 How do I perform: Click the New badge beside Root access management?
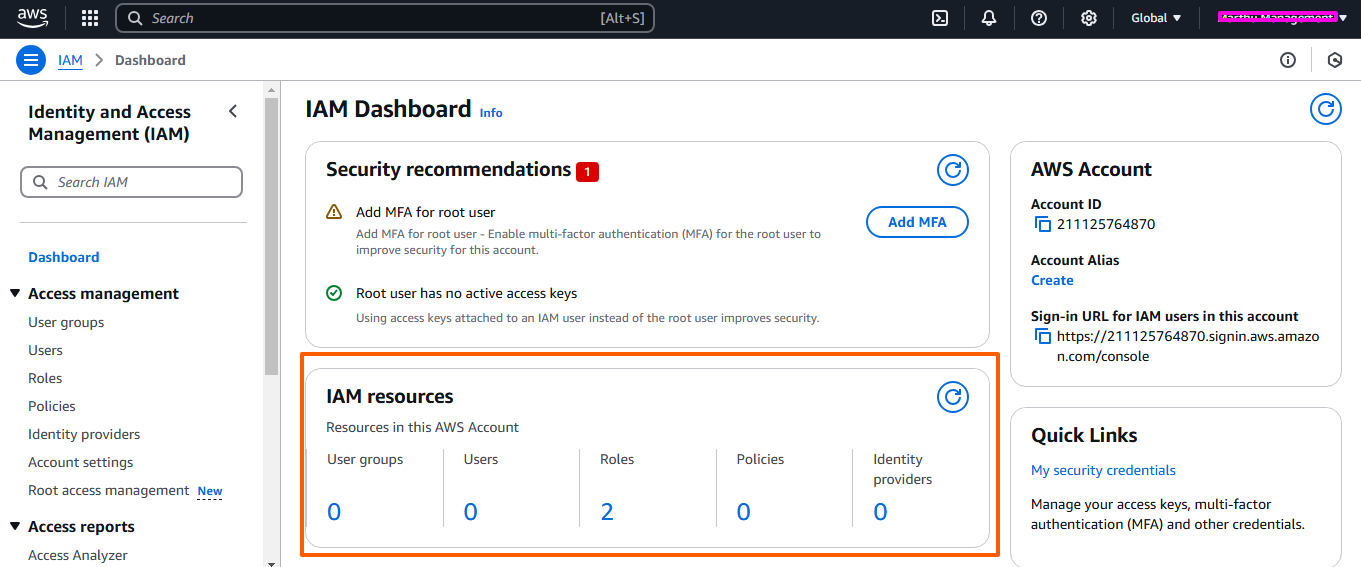pos(210,491)
